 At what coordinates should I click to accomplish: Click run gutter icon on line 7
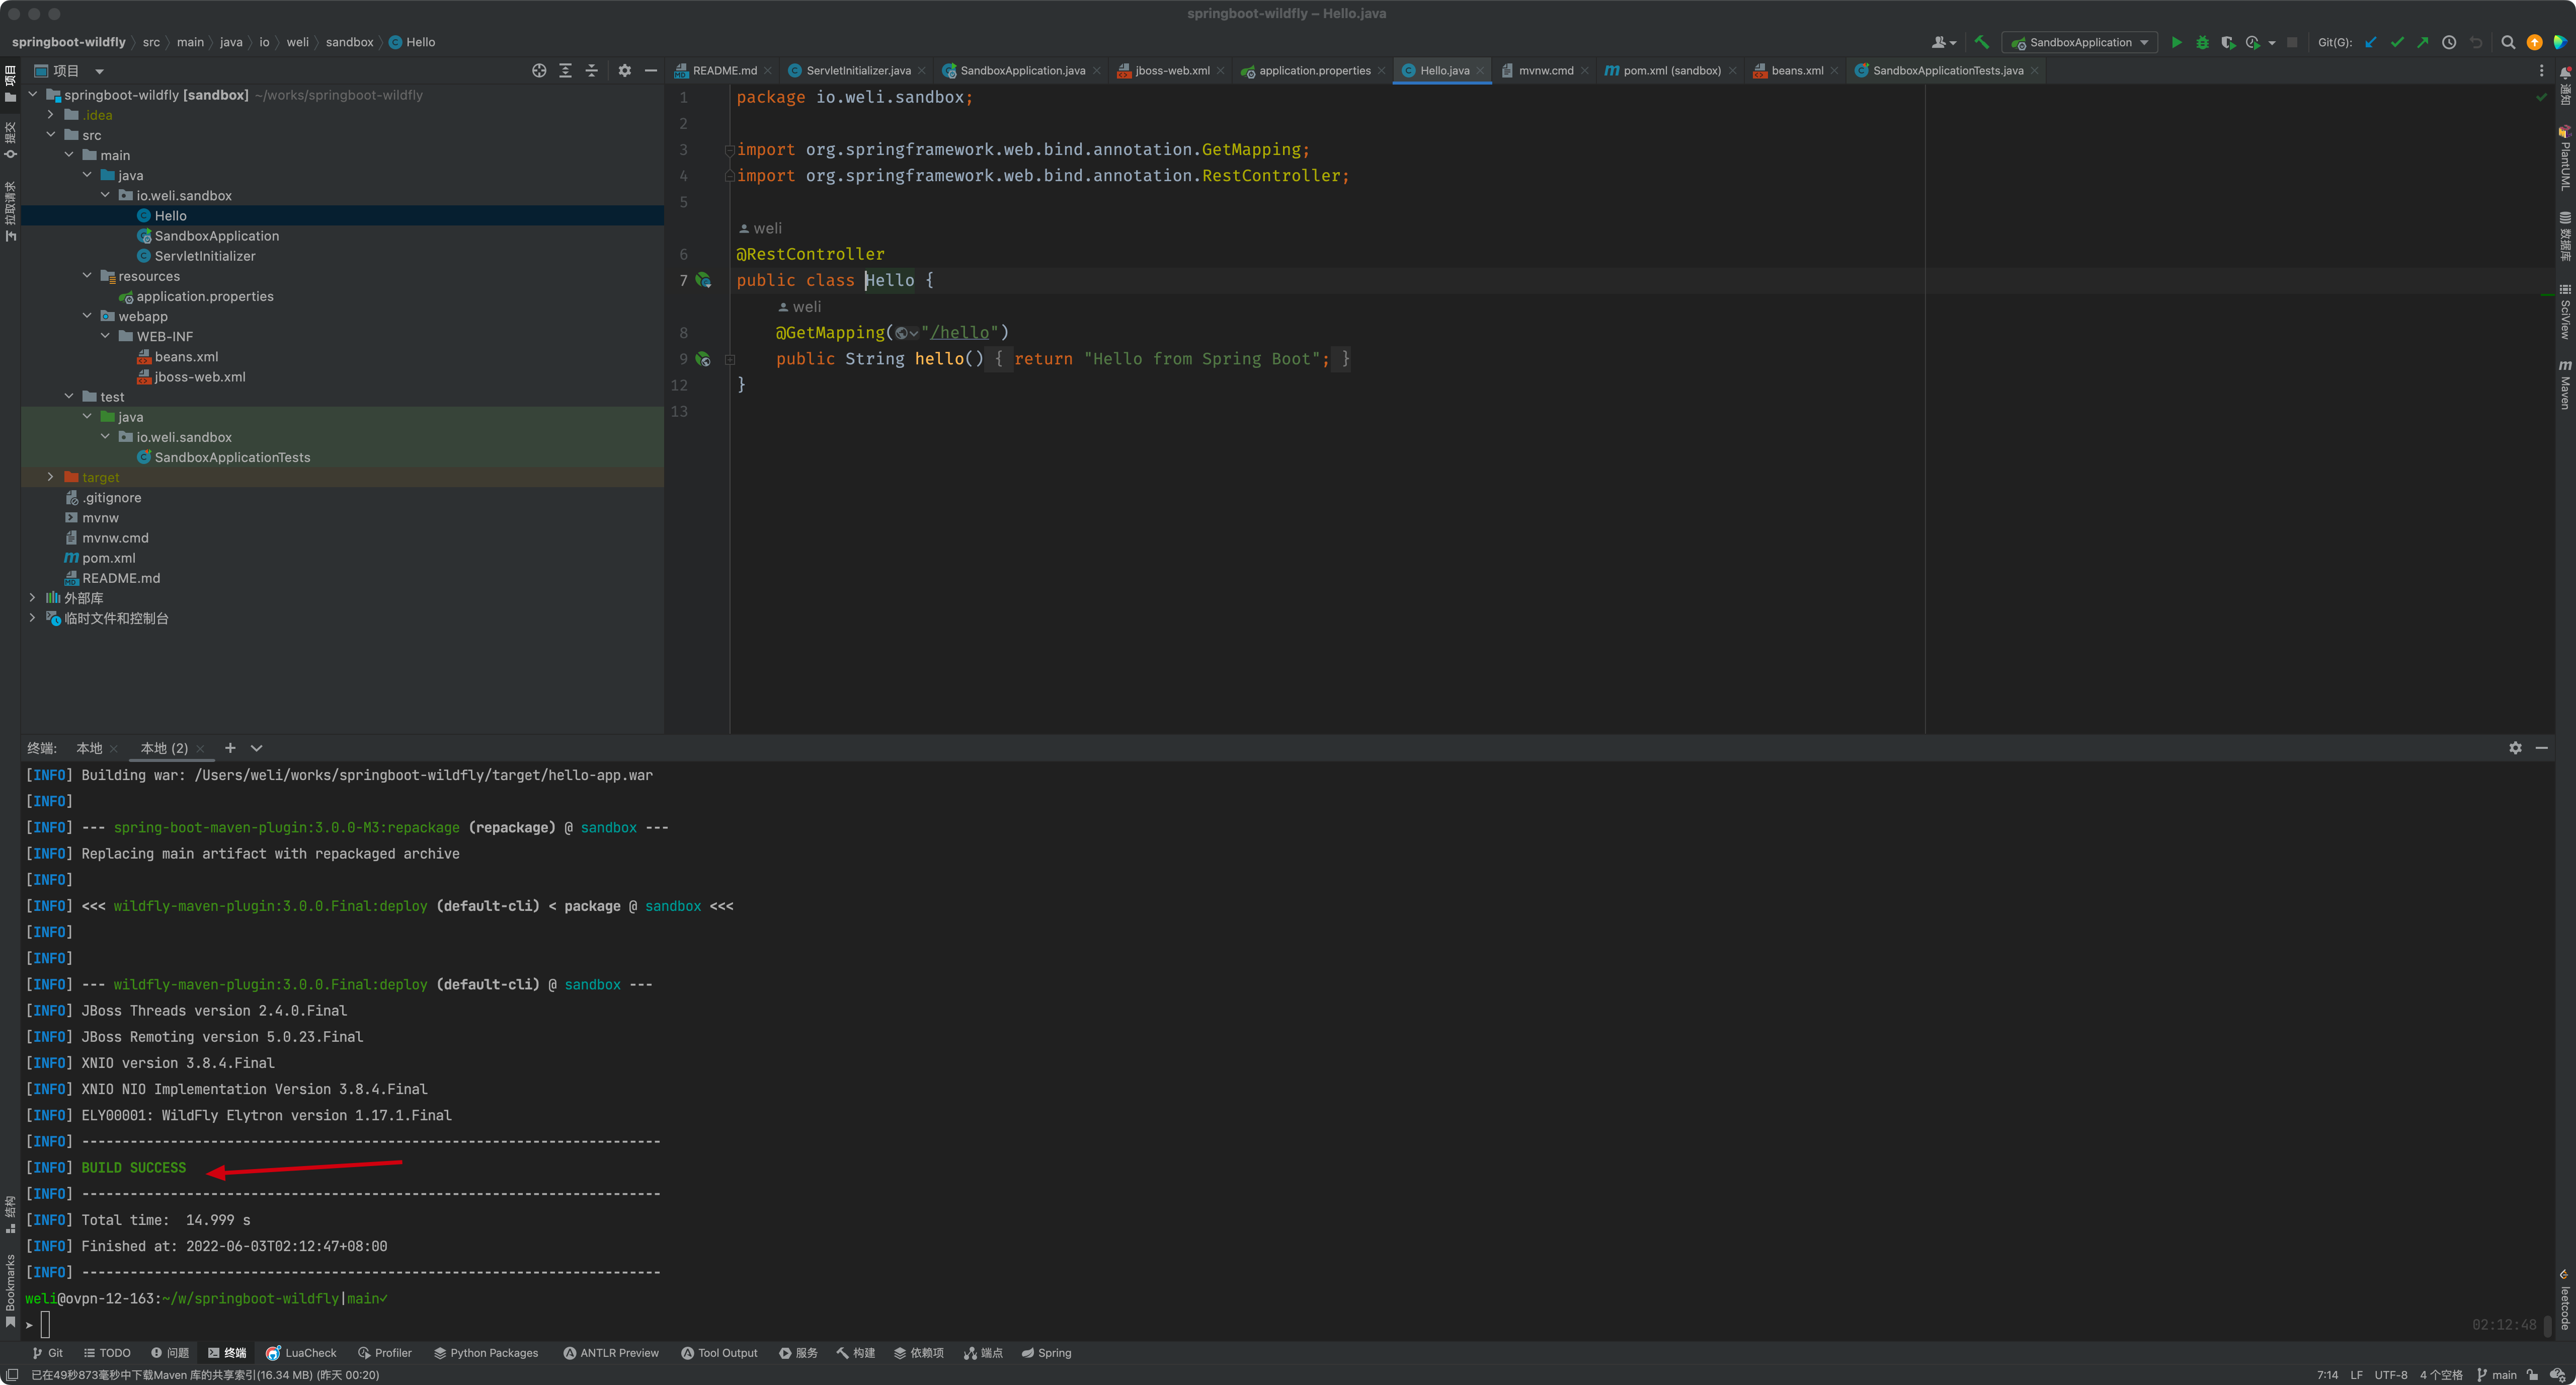click(703, 281)
